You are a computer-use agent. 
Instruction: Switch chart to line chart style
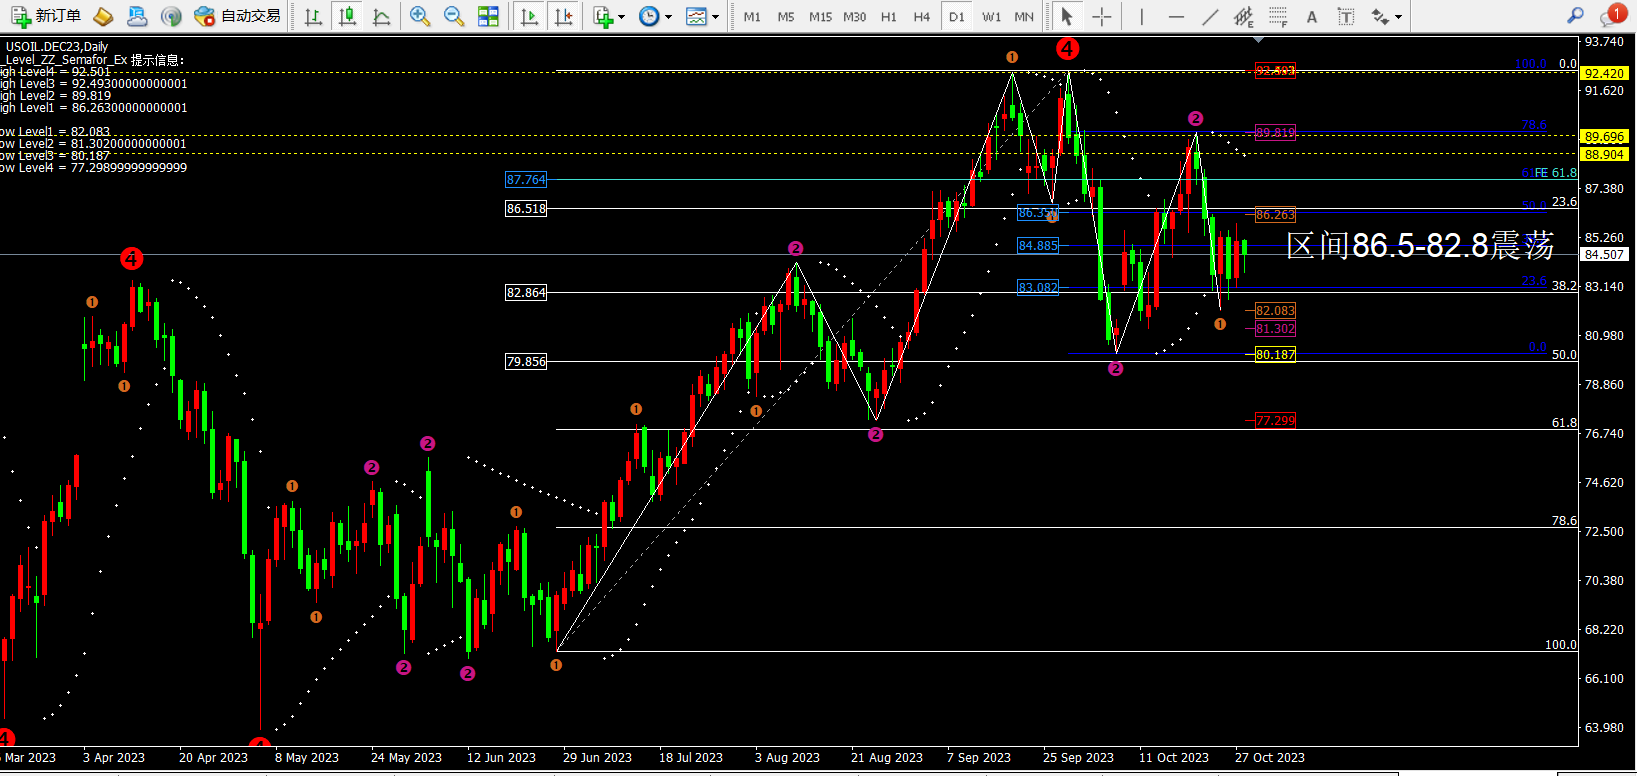point(381,16)
